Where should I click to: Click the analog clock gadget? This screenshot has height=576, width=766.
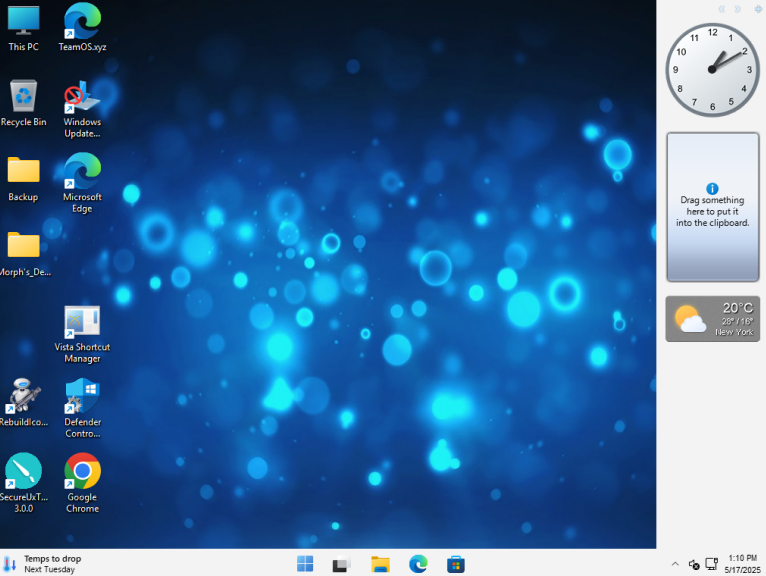(712, 70)
